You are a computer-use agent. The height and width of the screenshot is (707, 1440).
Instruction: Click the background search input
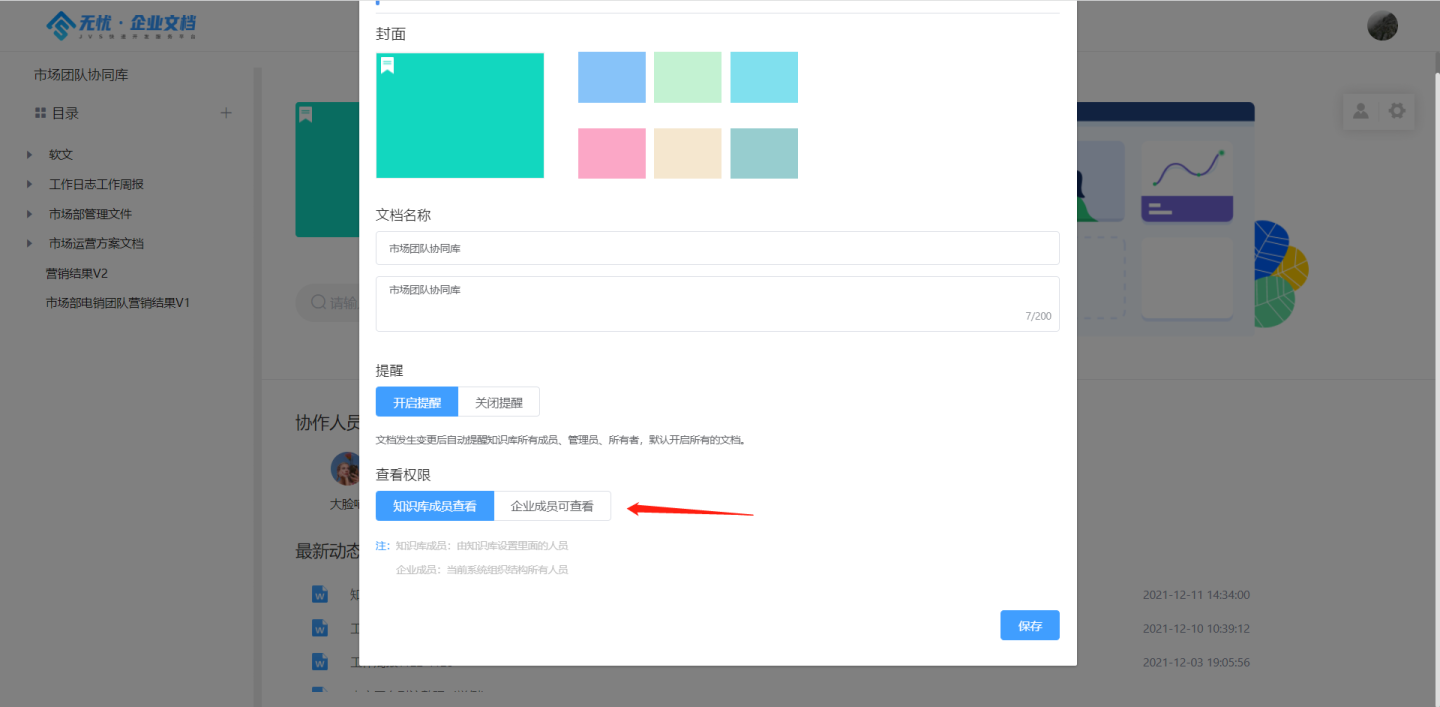328,302
